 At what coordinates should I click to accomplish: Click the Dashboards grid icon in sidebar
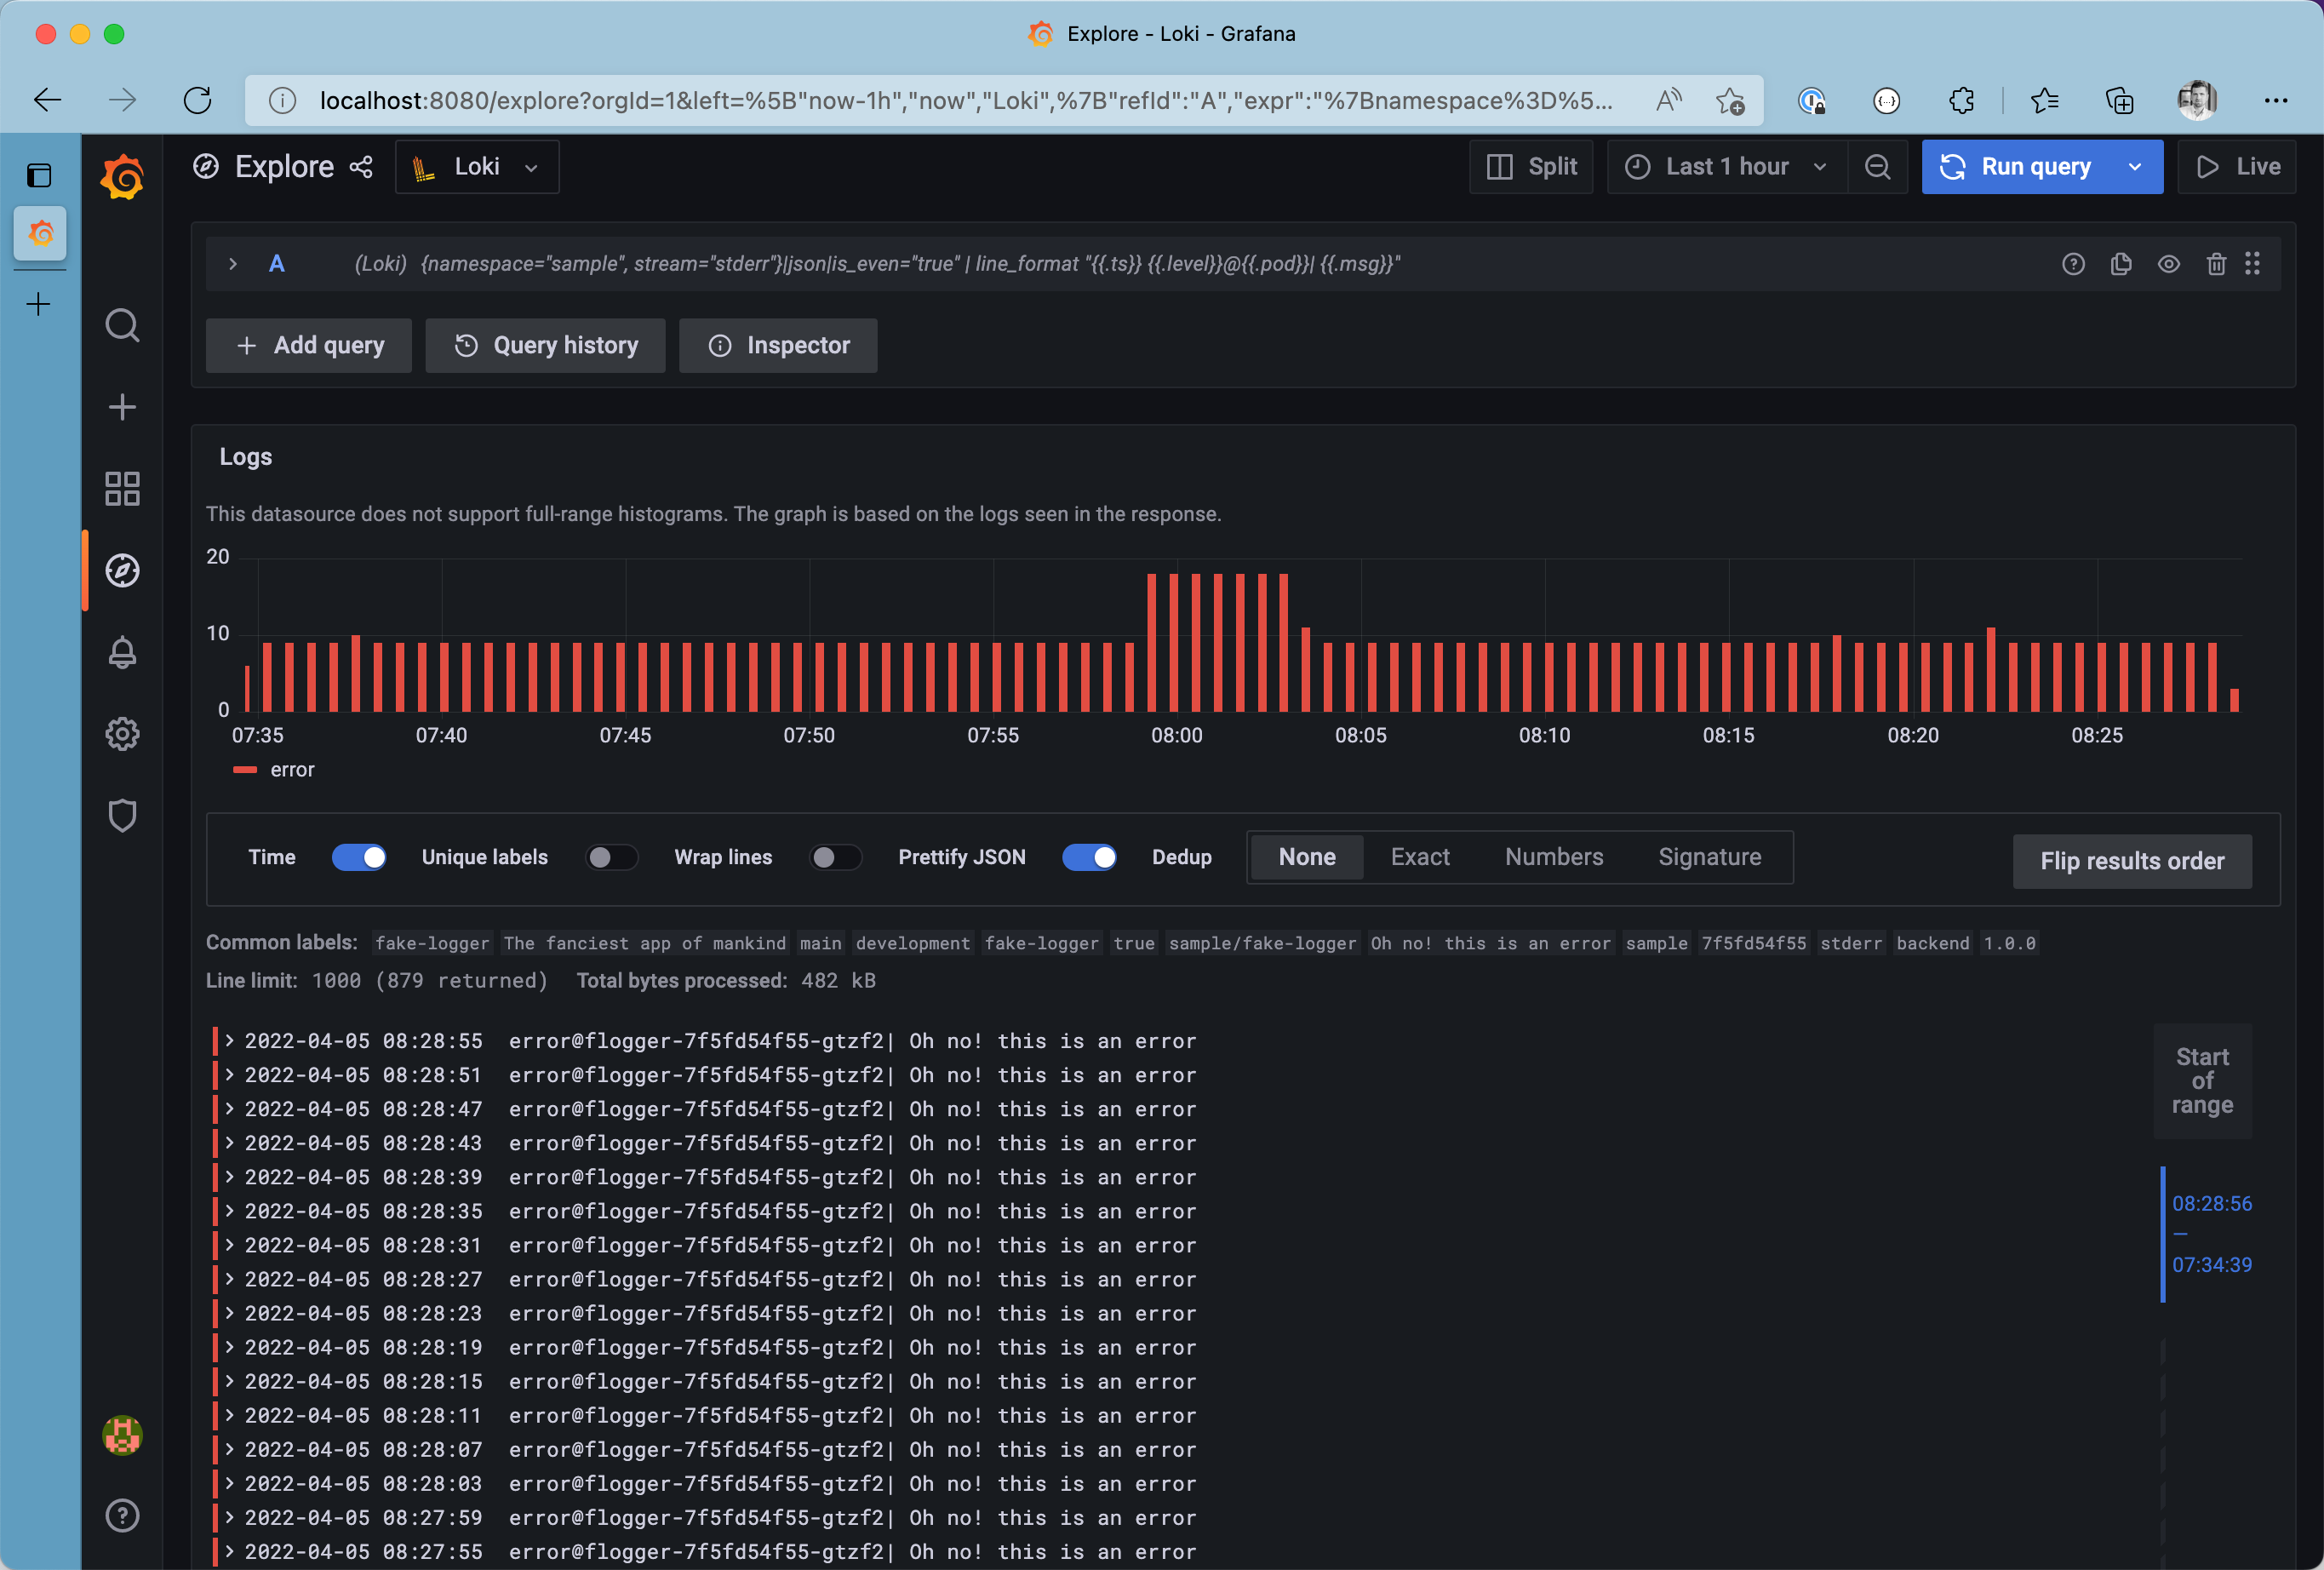pyautogui.click(x=122, y=489)
